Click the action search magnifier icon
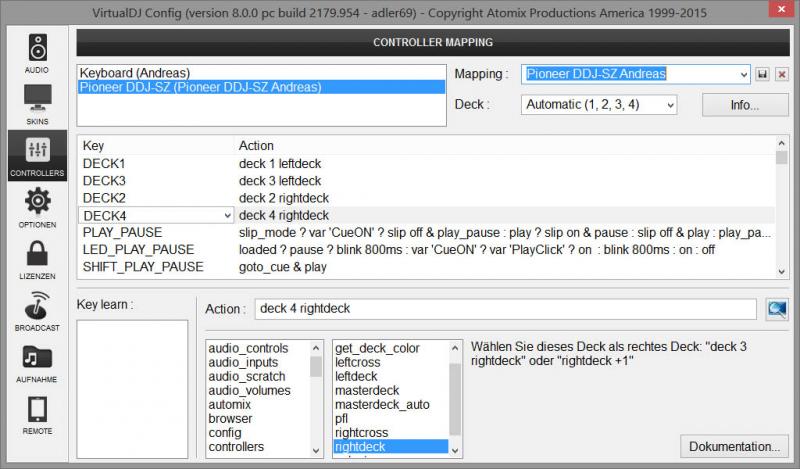 (x=777, y=309)
